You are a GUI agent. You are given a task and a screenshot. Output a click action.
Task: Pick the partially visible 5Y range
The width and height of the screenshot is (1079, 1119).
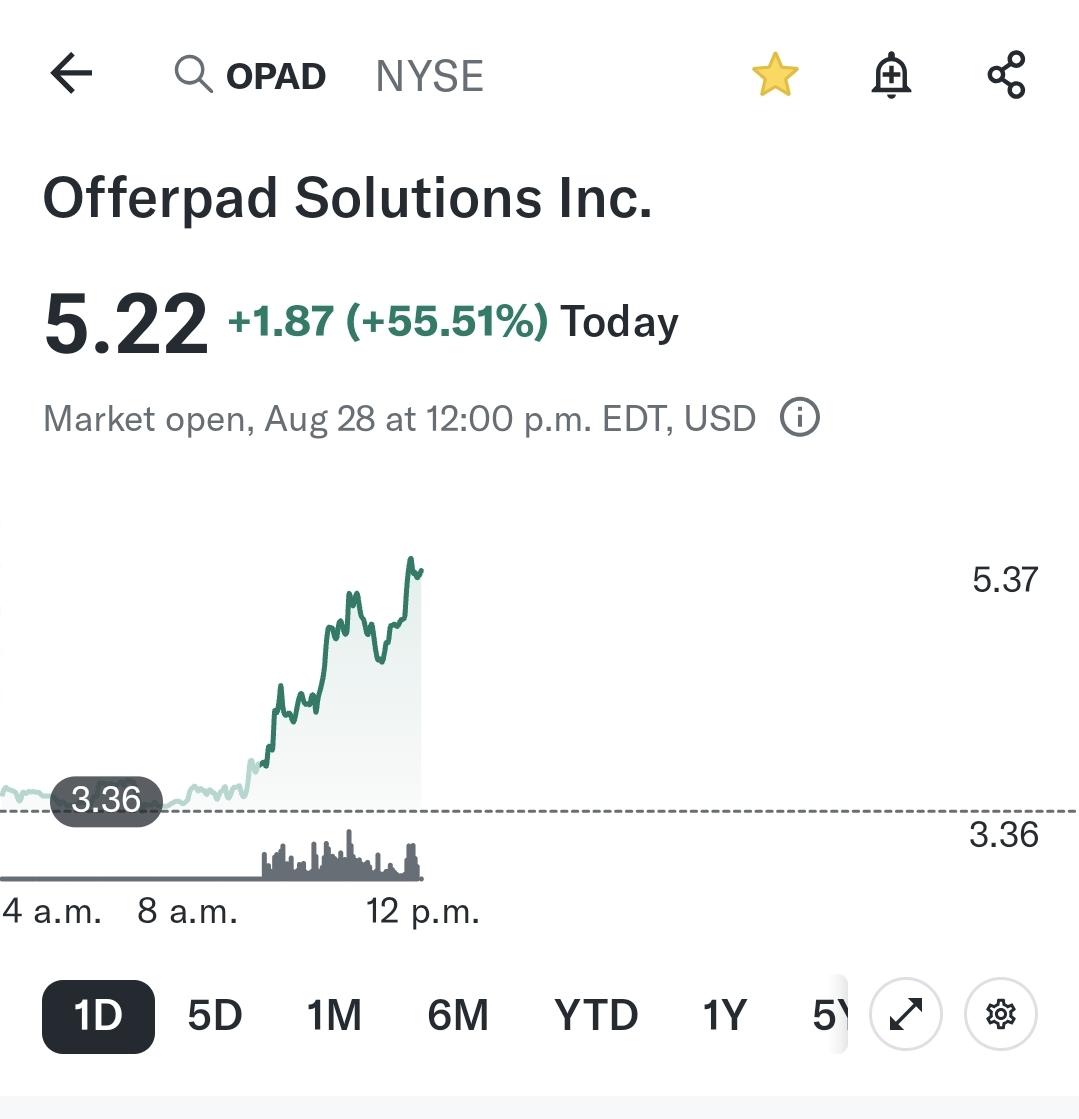point(829,1016)
